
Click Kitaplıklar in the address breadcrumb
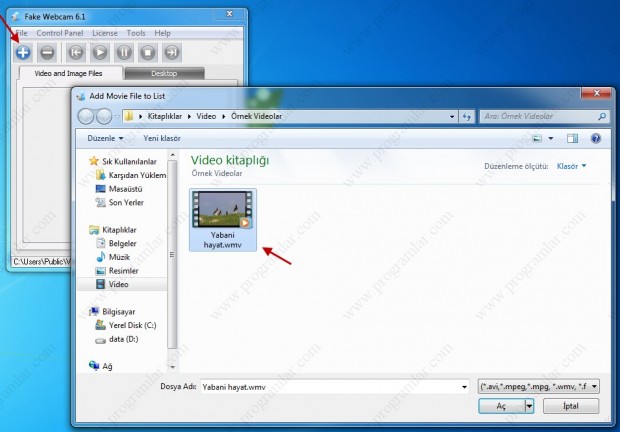coord(164,116)
